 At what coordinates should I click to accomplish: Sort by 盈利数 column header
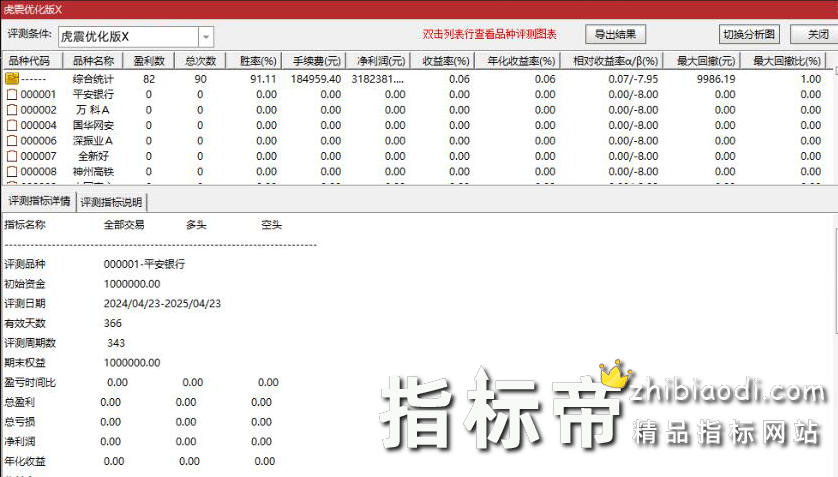coord(149,61)
